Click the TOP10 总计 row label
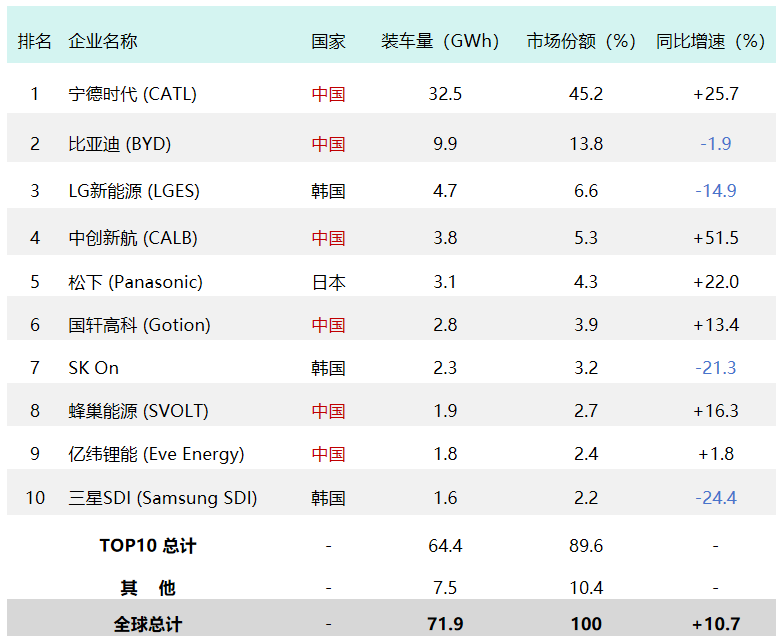The width and height of the screenshot is (784, 640). click(148, 546)
